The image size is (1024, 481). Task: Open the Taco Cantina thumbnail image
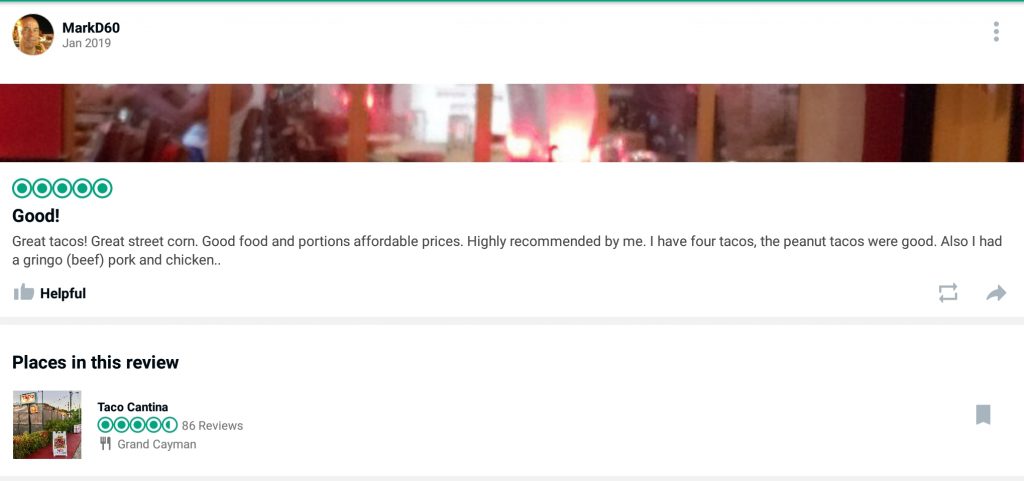pos(47,425)
